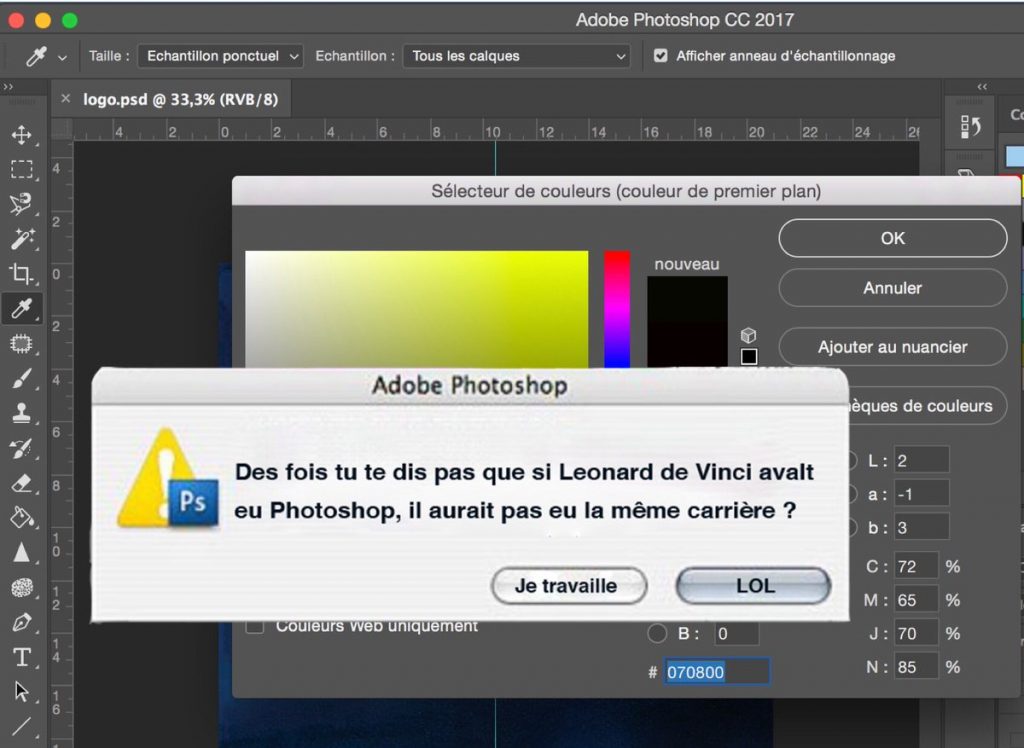Viewport: 1024px width, 748px height.
Task: Open the Echantillon dropdown
Action: pyautogui.click(x=517, y=56)
